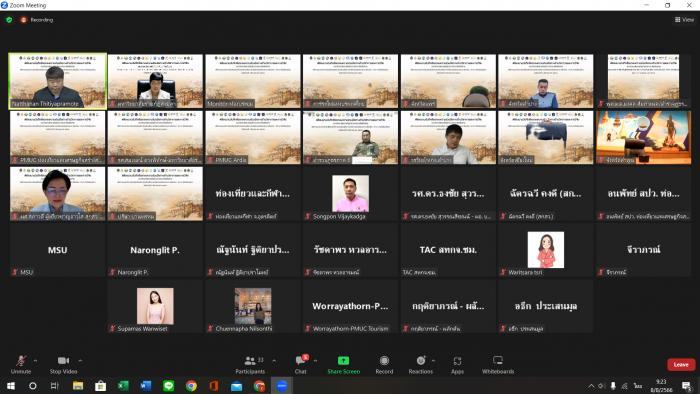Expand video options arrow beside Stop Video
The height and width of the screenshot is (394, 700).
coord(80,361)
